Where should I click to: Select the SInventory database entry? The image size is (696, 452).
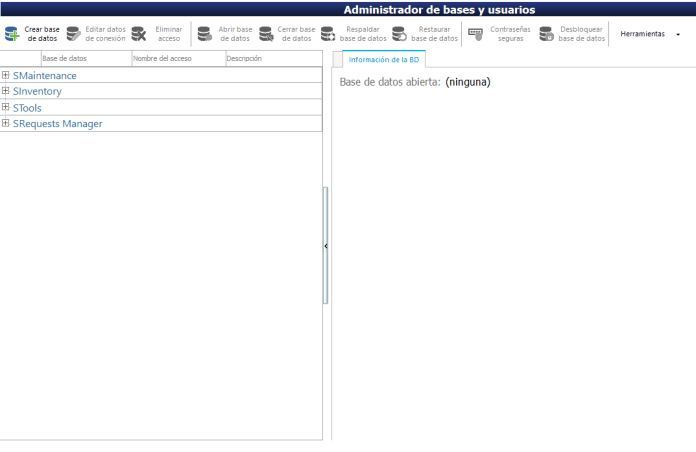[37, 91]
